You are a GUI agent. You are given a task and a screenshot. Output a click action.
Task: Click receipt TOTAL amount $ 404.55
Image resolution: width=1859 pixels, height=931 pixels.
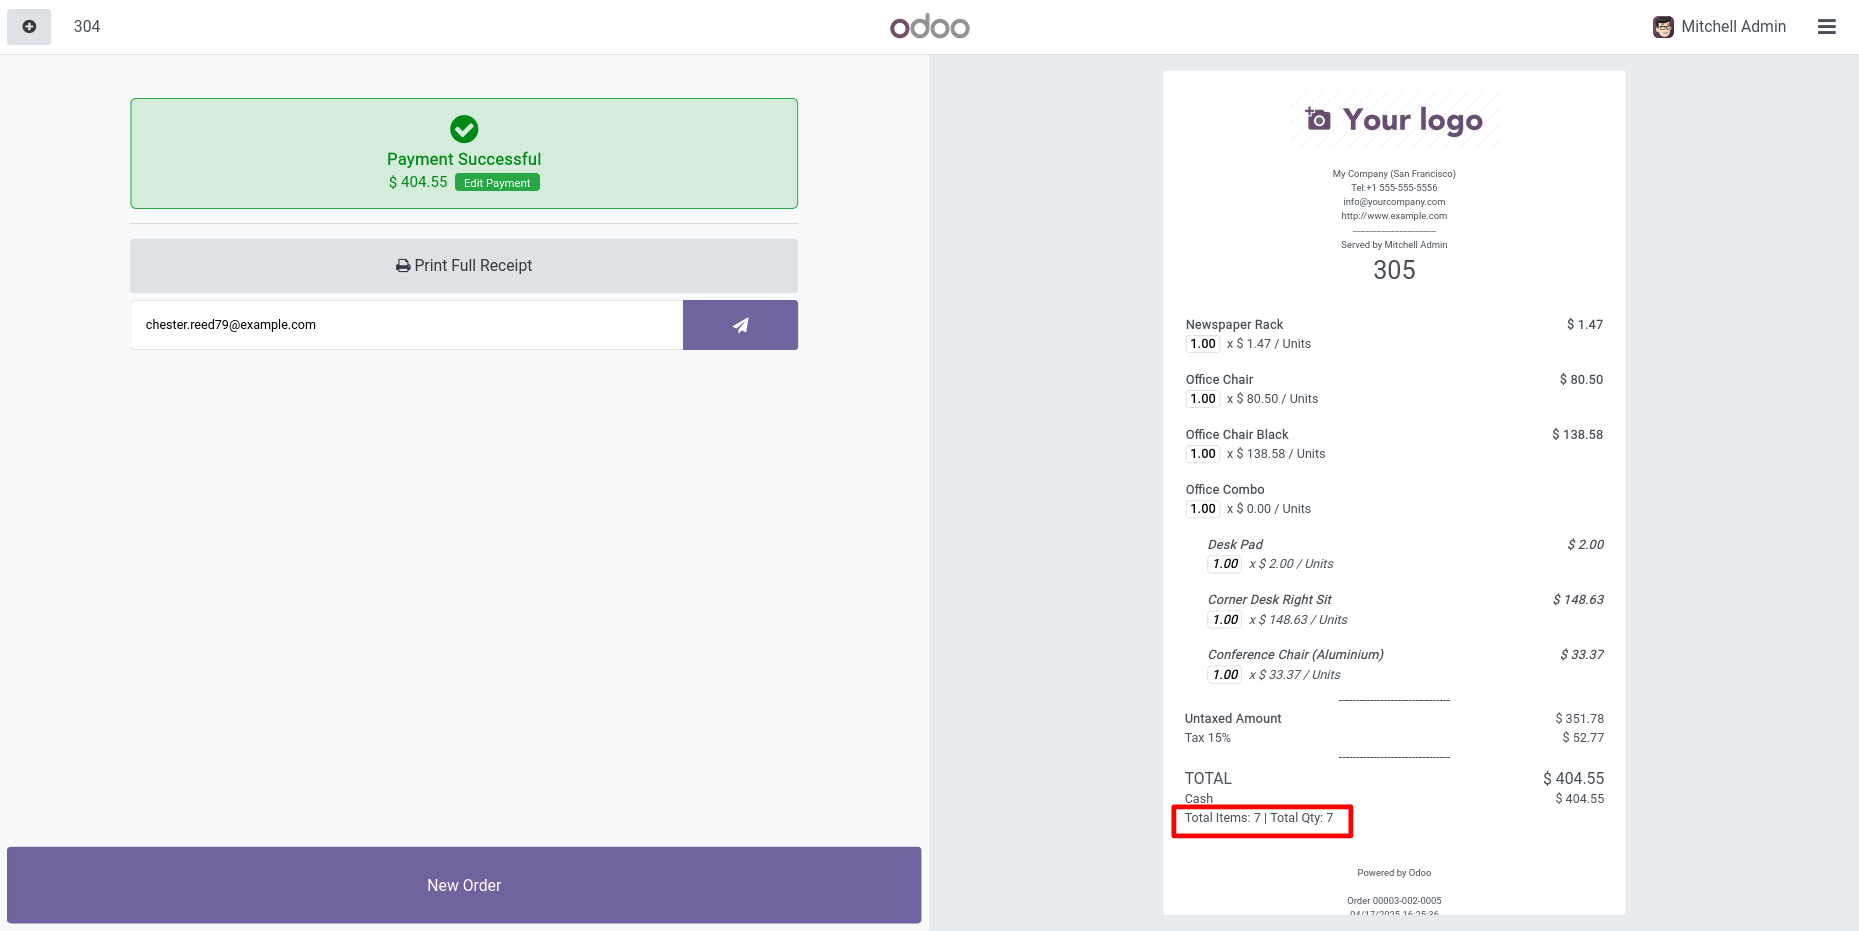pos(1572,779)
